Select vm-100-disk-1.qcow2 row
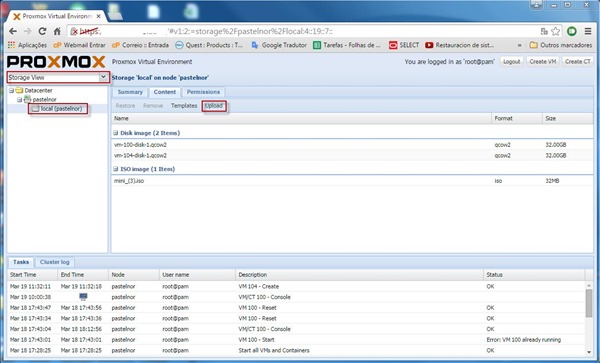Viewport: 600px width, 363px height. click(352, 145)
